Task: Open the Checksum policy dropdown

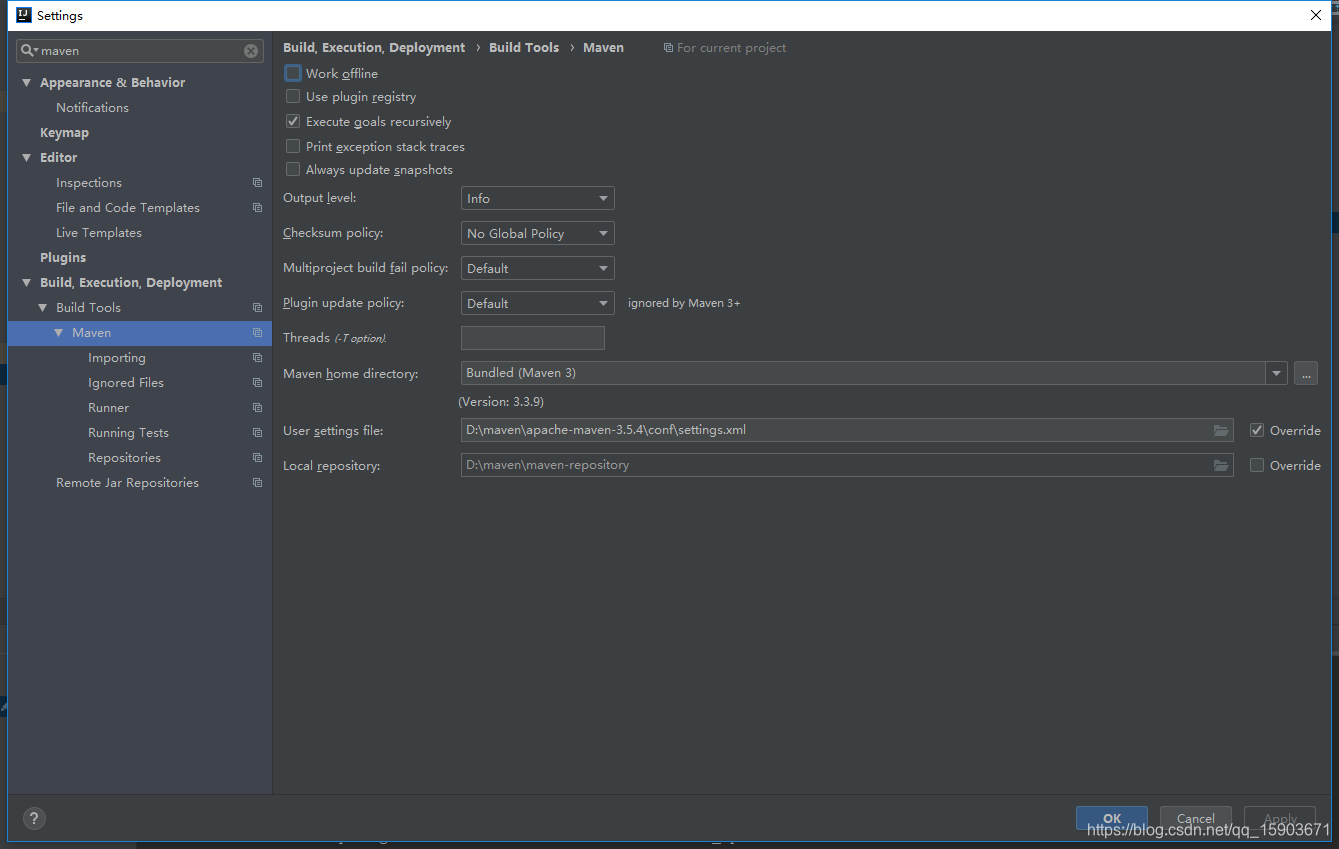Action: [538, 233]
